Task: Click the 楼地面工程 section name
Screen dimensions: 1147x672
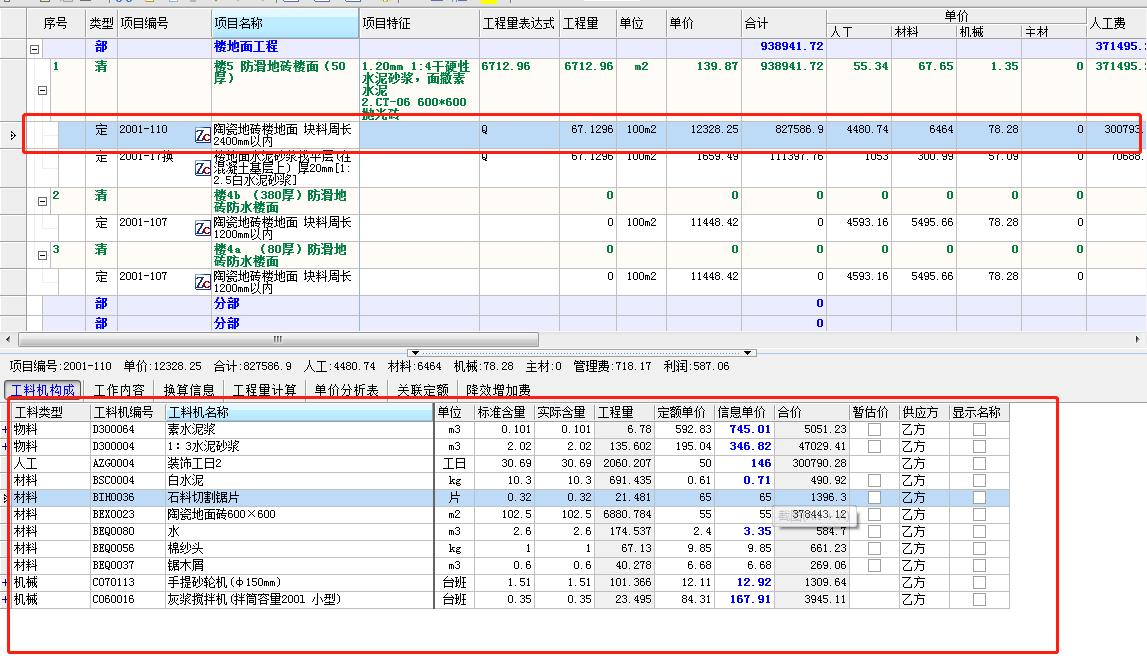Action: (x=246, y=47)
